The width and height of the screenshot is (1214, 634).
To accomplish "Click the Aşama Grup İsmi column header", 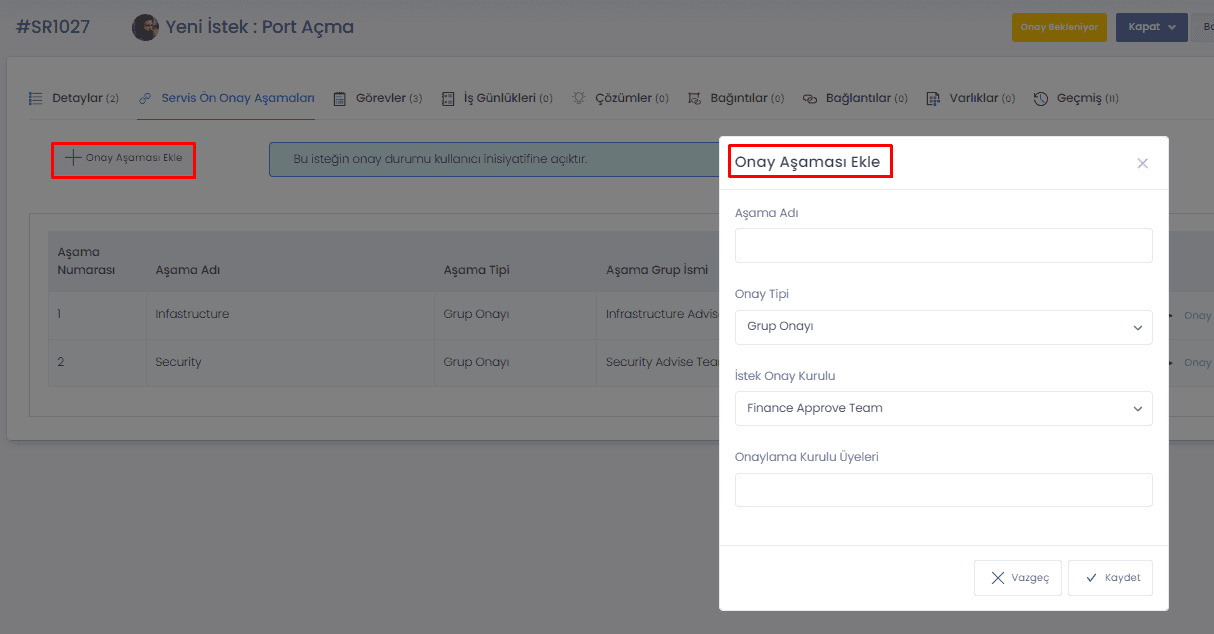I will pos(657,270).
